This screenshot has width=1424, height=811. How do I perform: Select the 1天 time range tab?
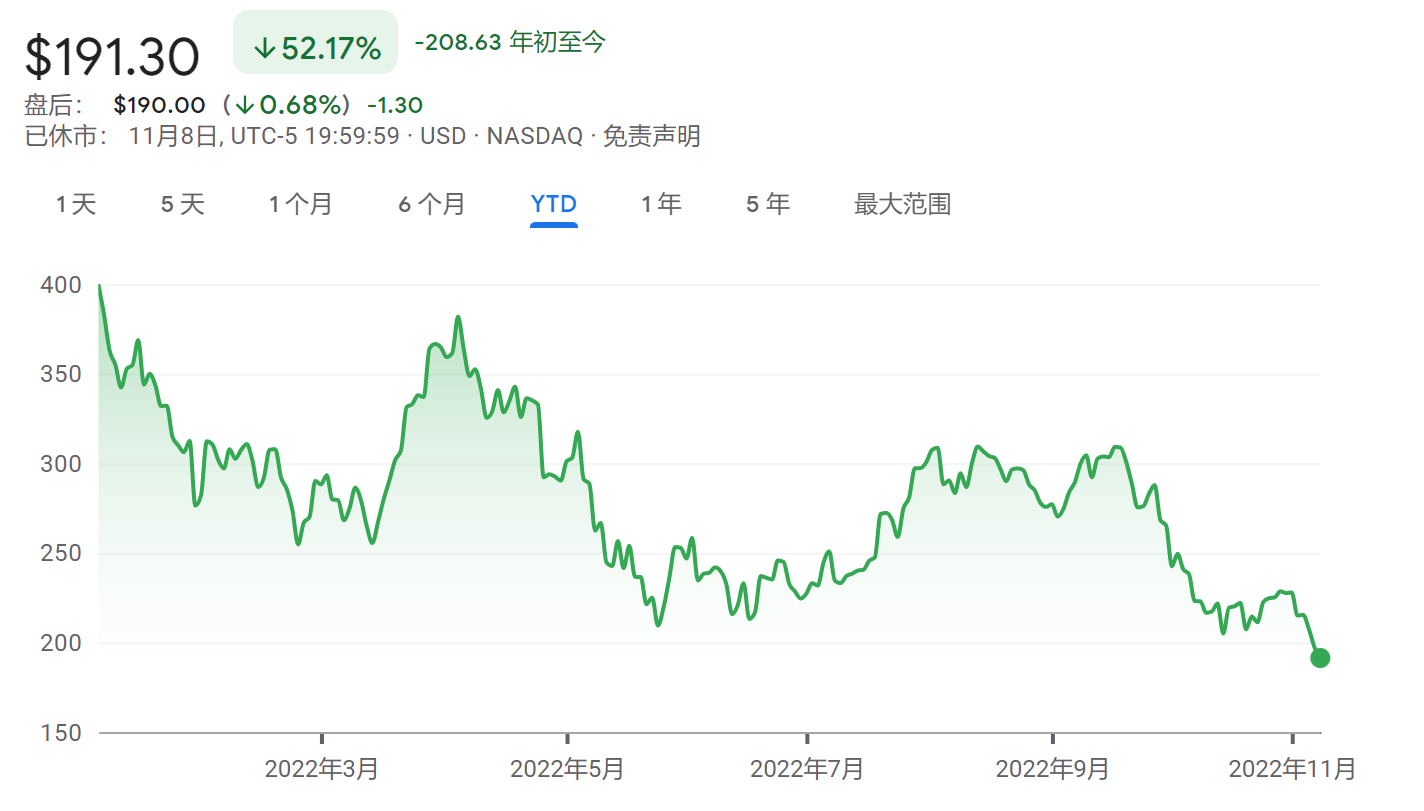(76, 205)
